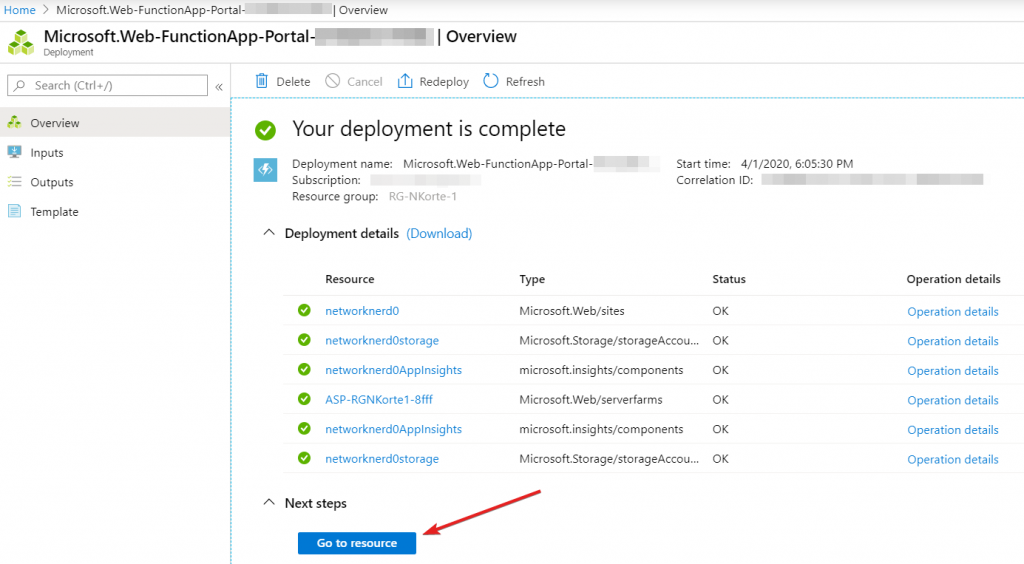Click the start time 4/1/2020, 6:05:30 PM
Image resolution: width=1024 pixels, height=564 pixels.
pyautogui.click(x=797, y=164)
